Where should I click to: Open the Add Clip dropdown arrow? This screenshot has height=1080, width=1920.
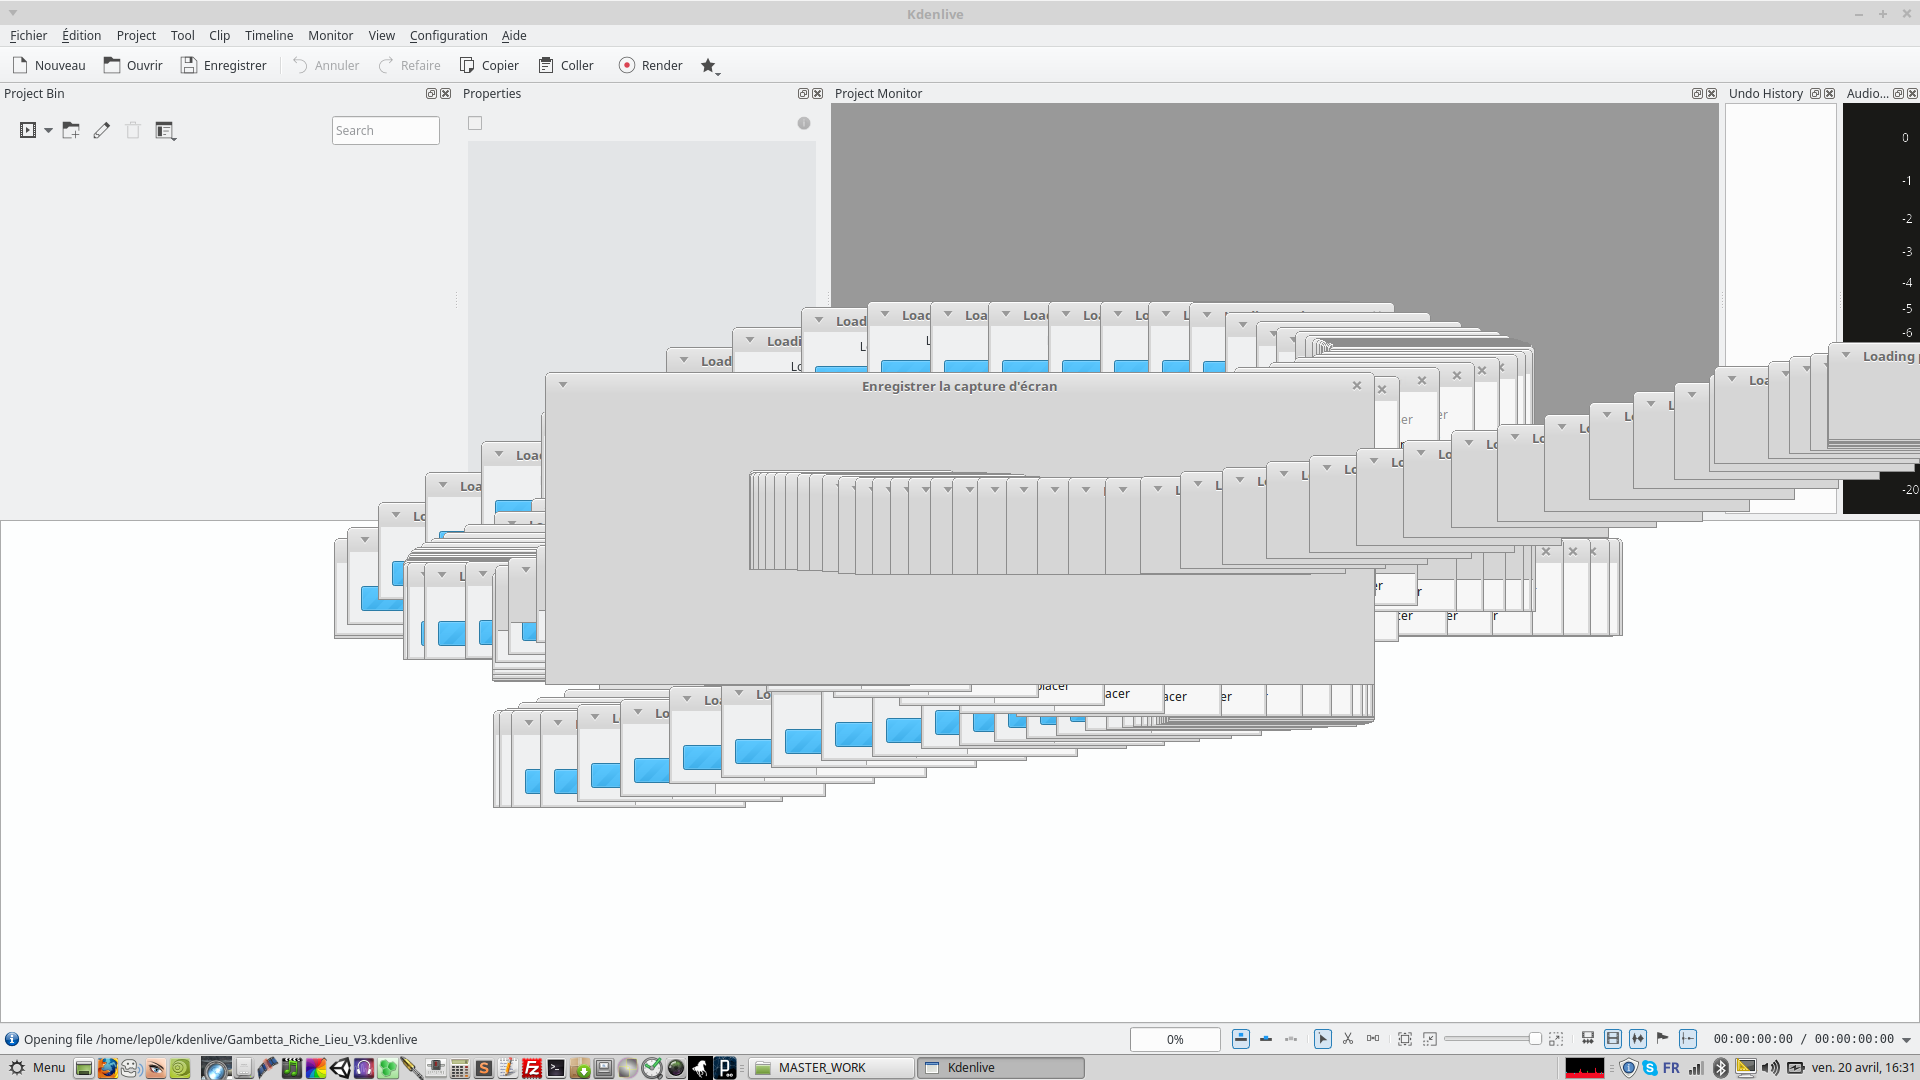48,130
